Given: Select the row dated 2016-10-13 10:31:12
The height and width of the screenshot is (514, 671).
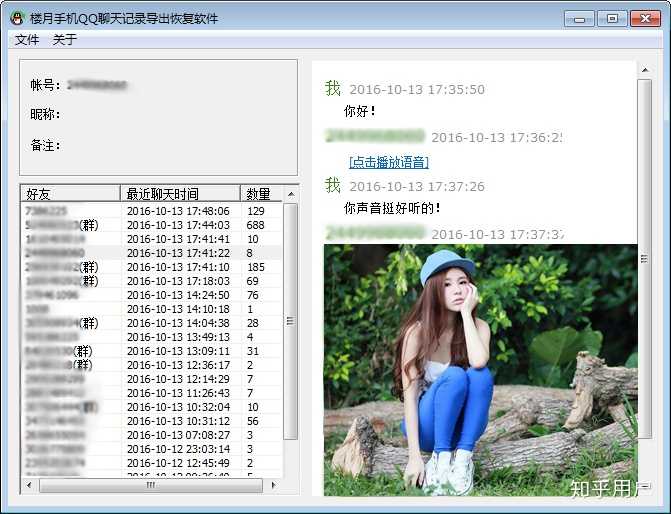Looking at the screenshot, I should coord(151,421).
